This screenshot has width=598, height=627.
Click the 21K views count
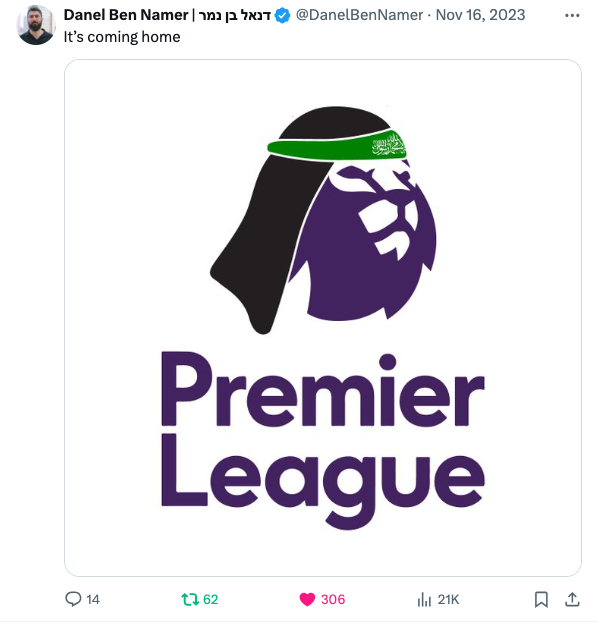coord(448,599)
